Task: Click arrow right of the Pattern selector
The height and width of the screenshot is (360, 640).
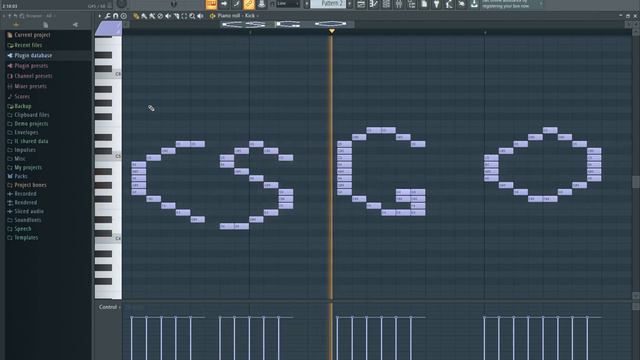Action: pyautogui.click(x=350, y=4)
